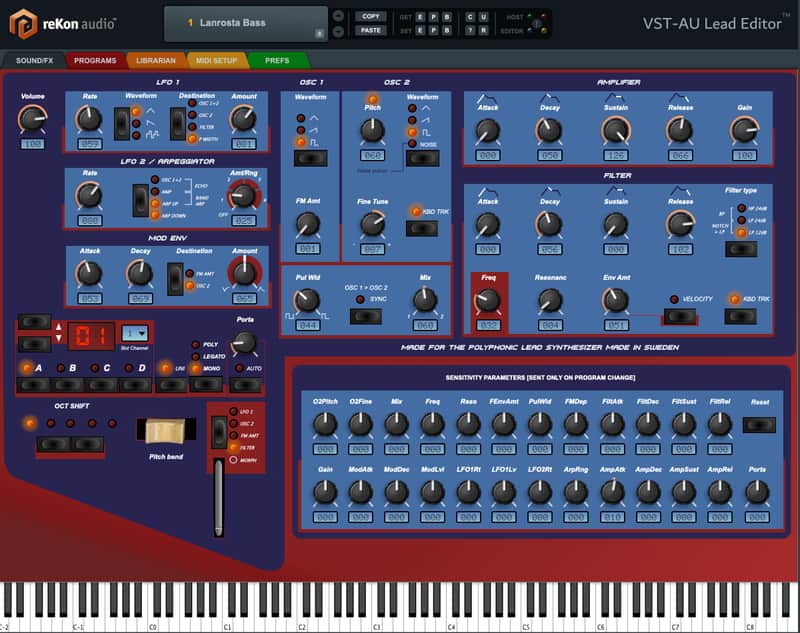Click the HP 24dB filter type LED
This screenshot has width=800, height=633.
pos(741,208)
